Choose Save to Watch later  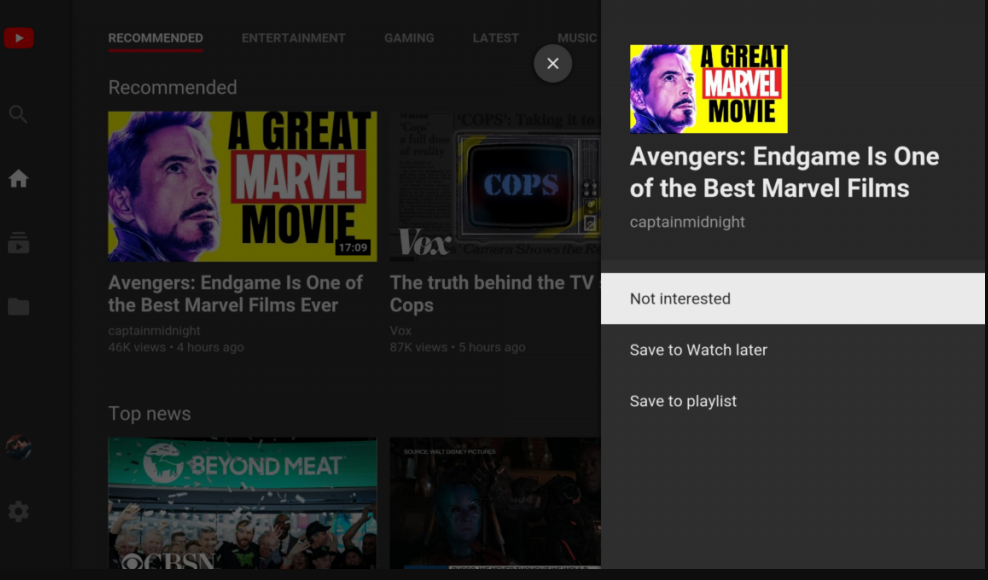[x=793, y=350]
